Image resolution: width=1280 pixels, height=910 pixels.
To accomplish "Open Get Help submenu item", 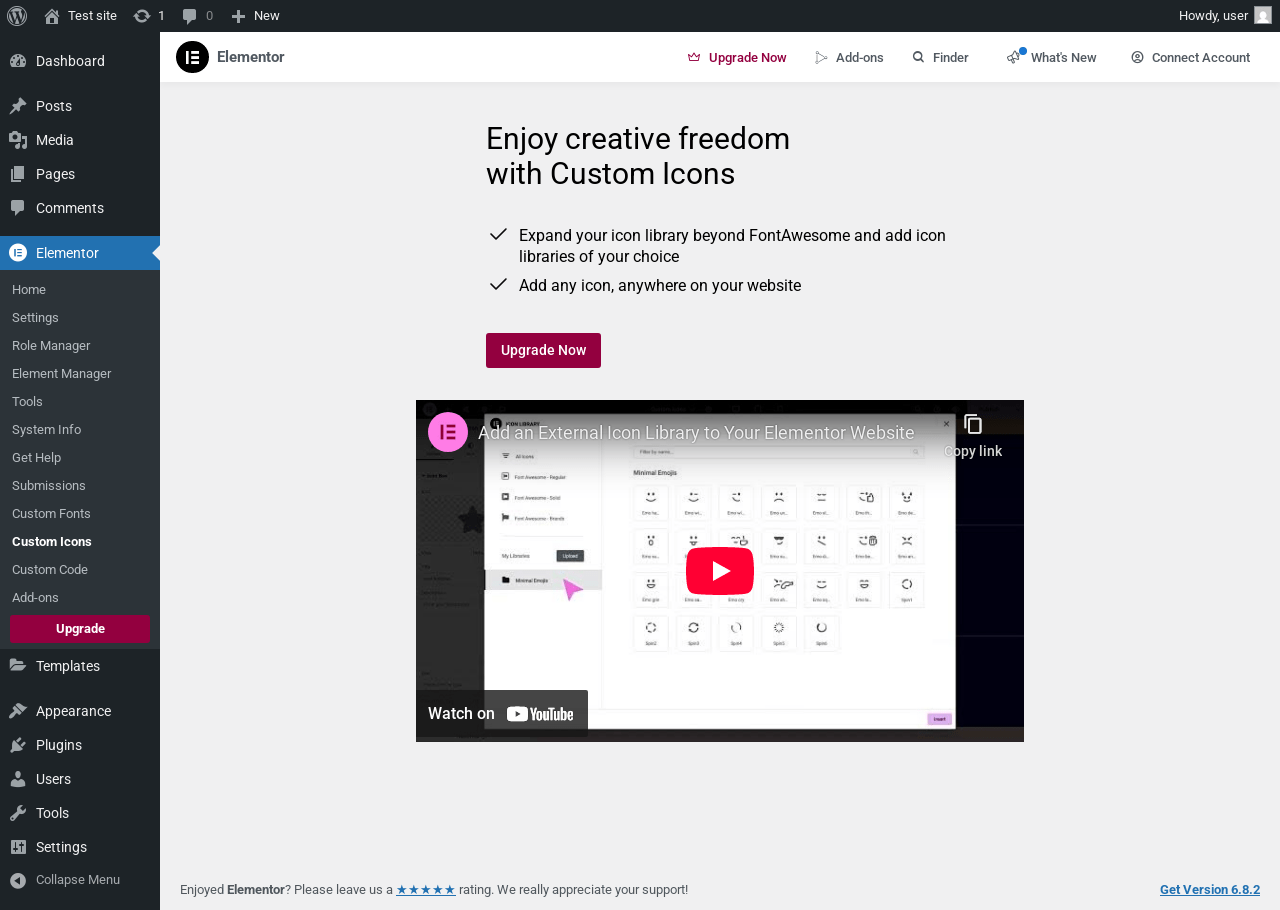I will [x=36, y=458].
